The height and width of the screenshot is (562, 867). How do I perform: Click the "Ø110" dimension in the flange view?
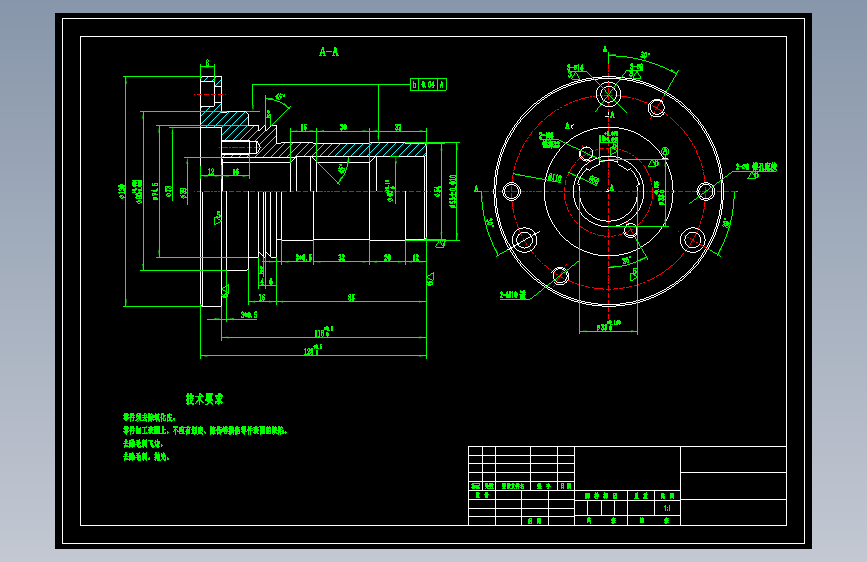(554, 178)
